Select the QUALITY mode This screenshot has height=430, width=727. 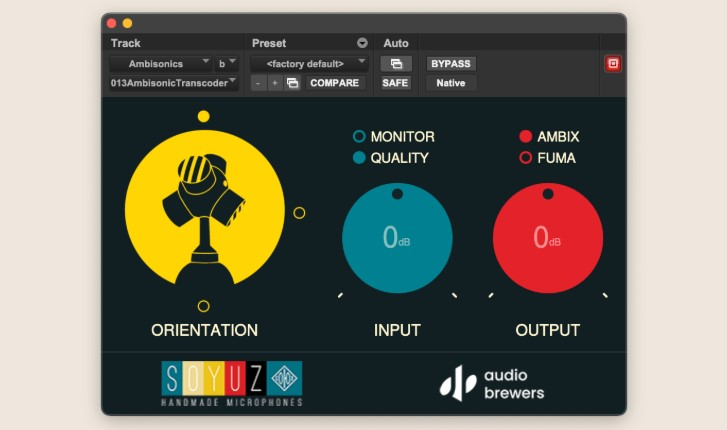[x=359, y=158]
